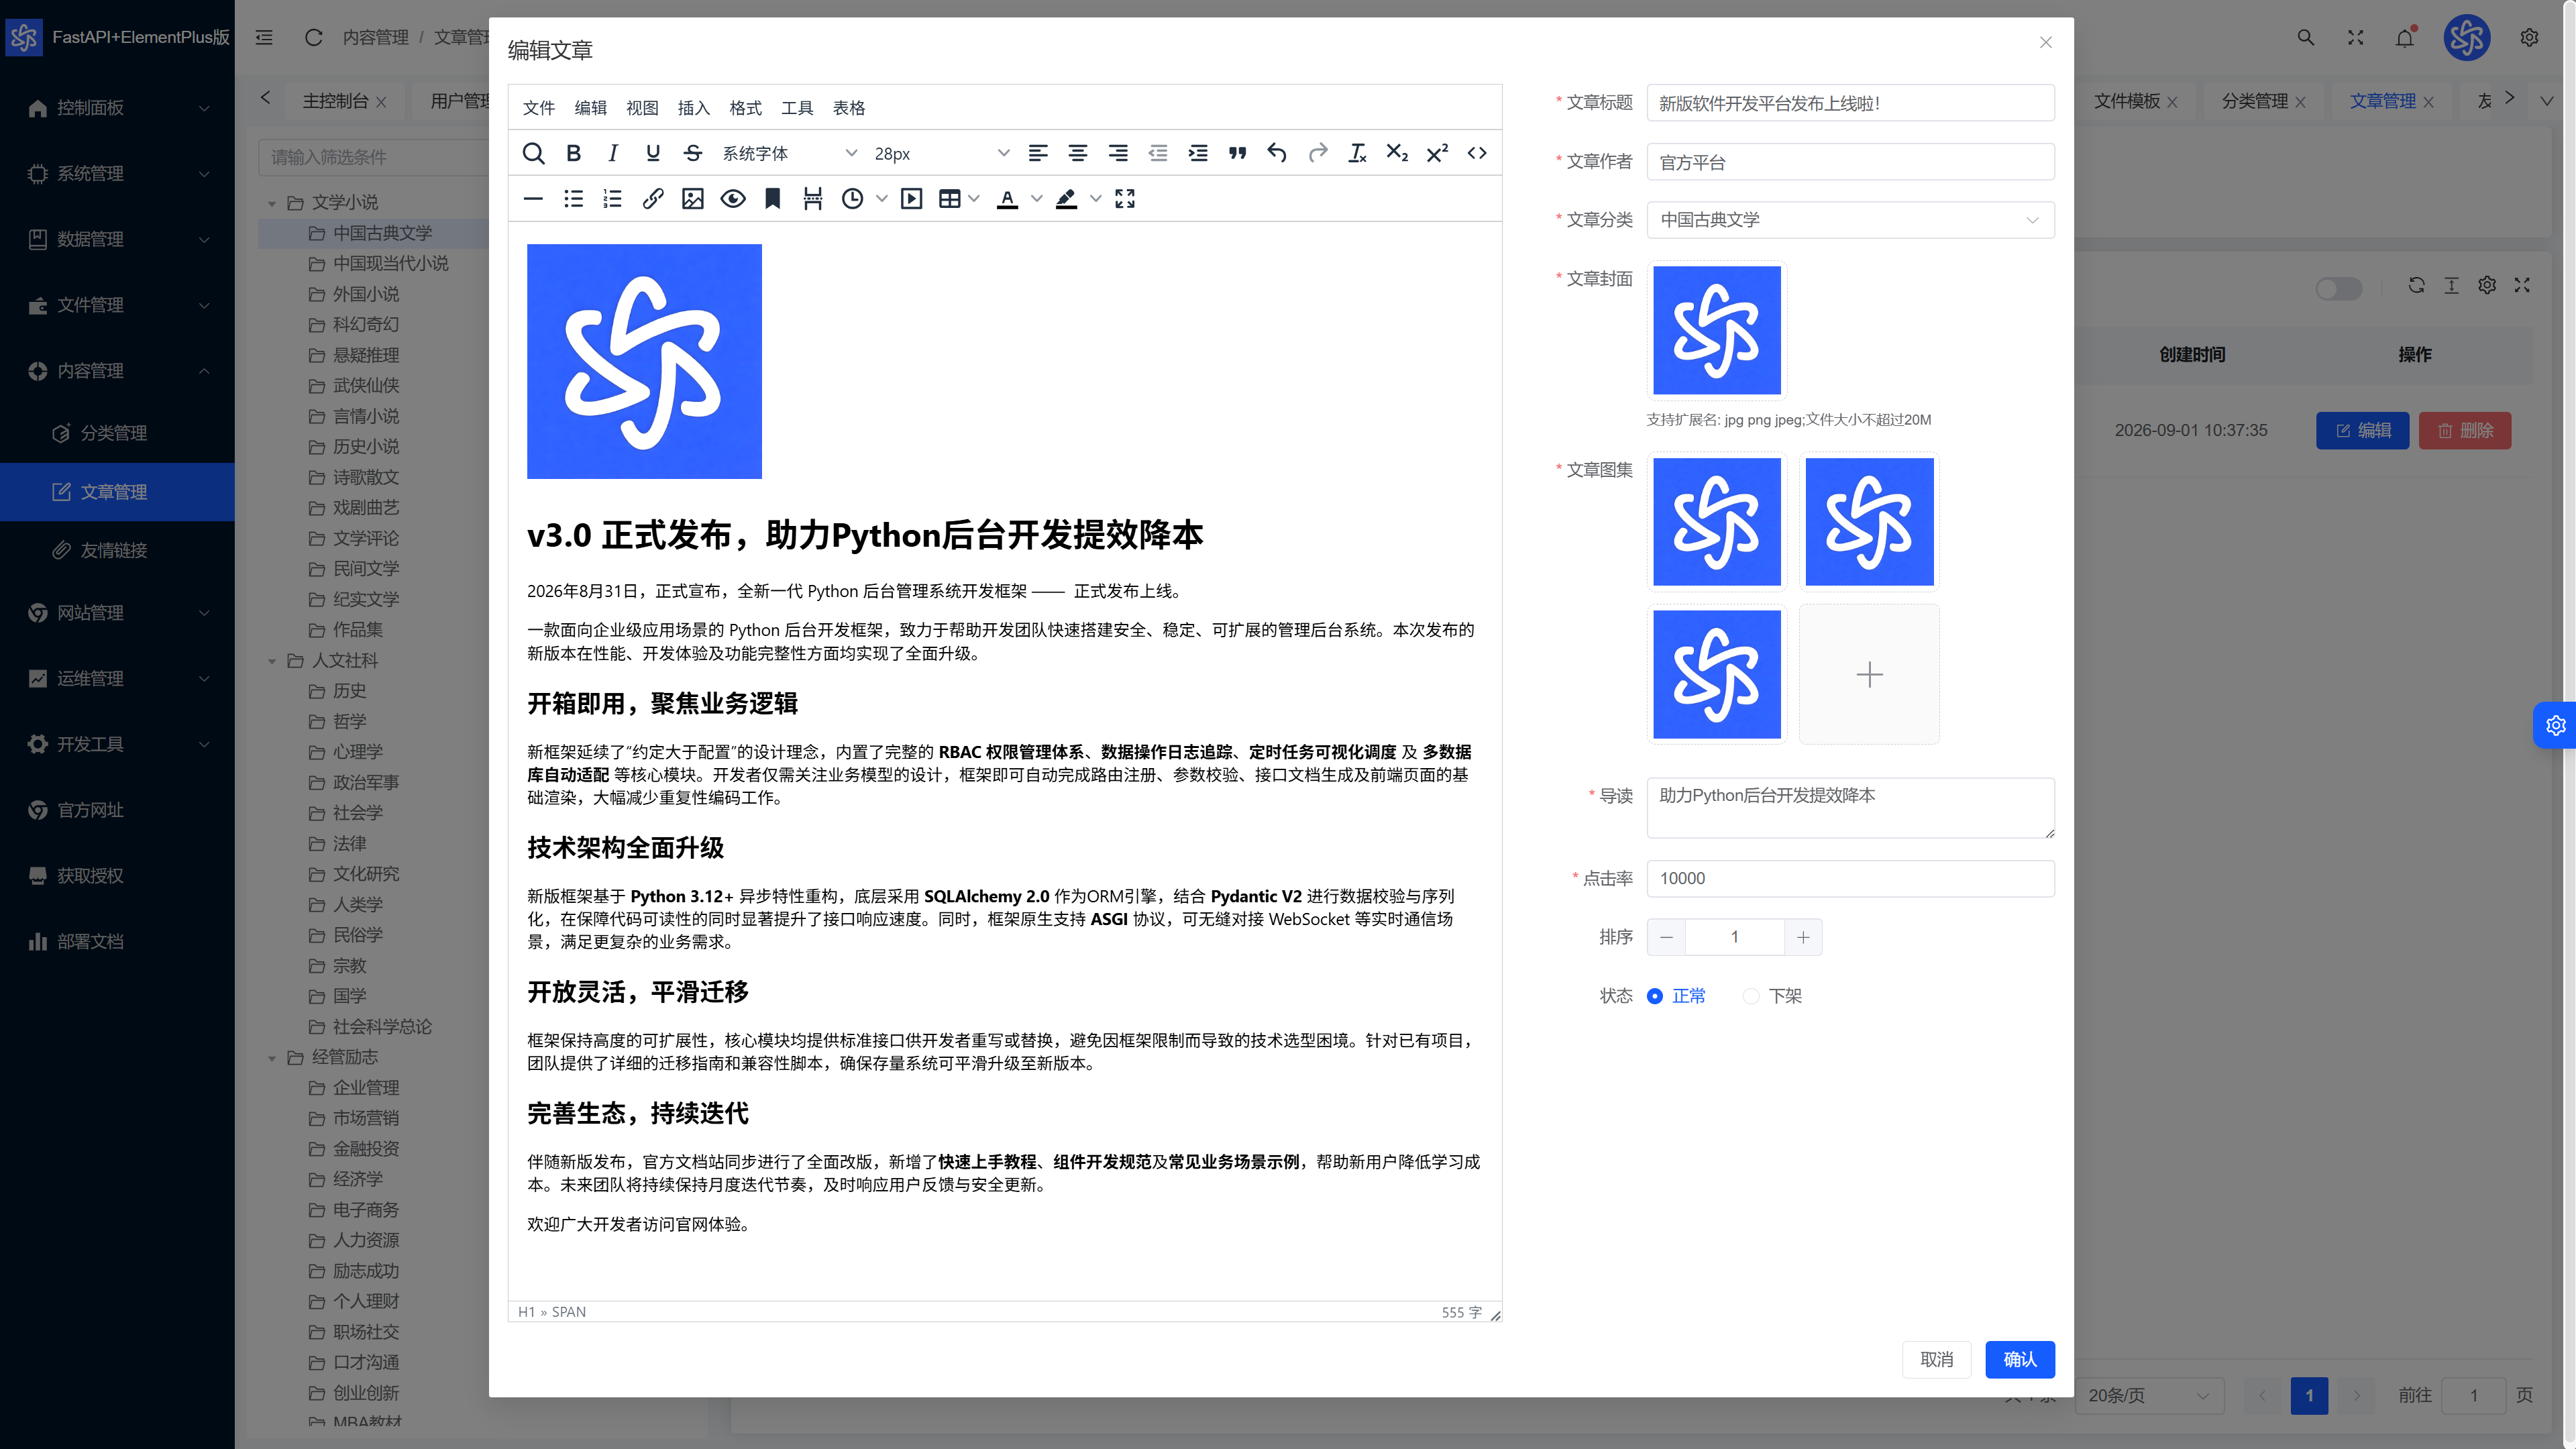The height and width of the screenshot is (1449, 2576).
Task: Open source code view icon
Action: (1477, 153)
